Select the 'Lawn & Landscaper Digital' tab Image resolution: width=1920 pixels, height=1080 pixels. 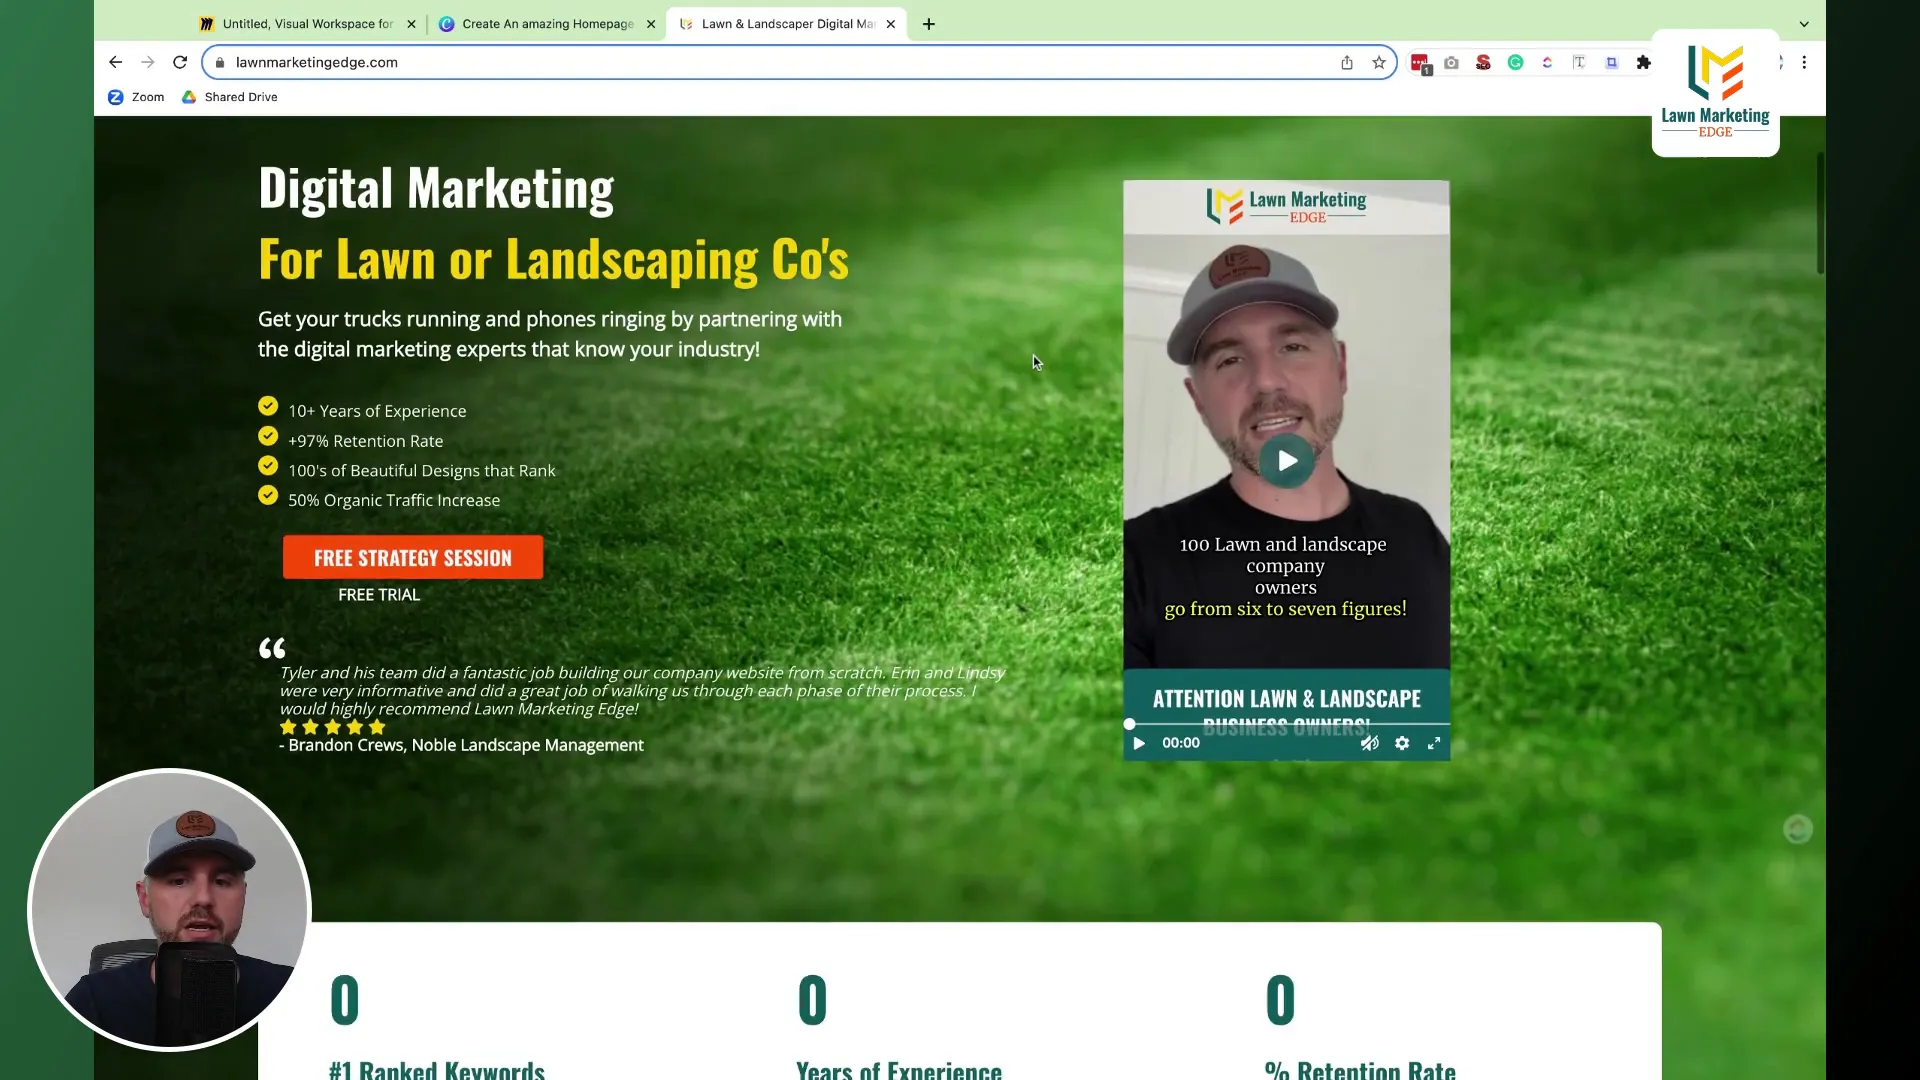(787, 24)
